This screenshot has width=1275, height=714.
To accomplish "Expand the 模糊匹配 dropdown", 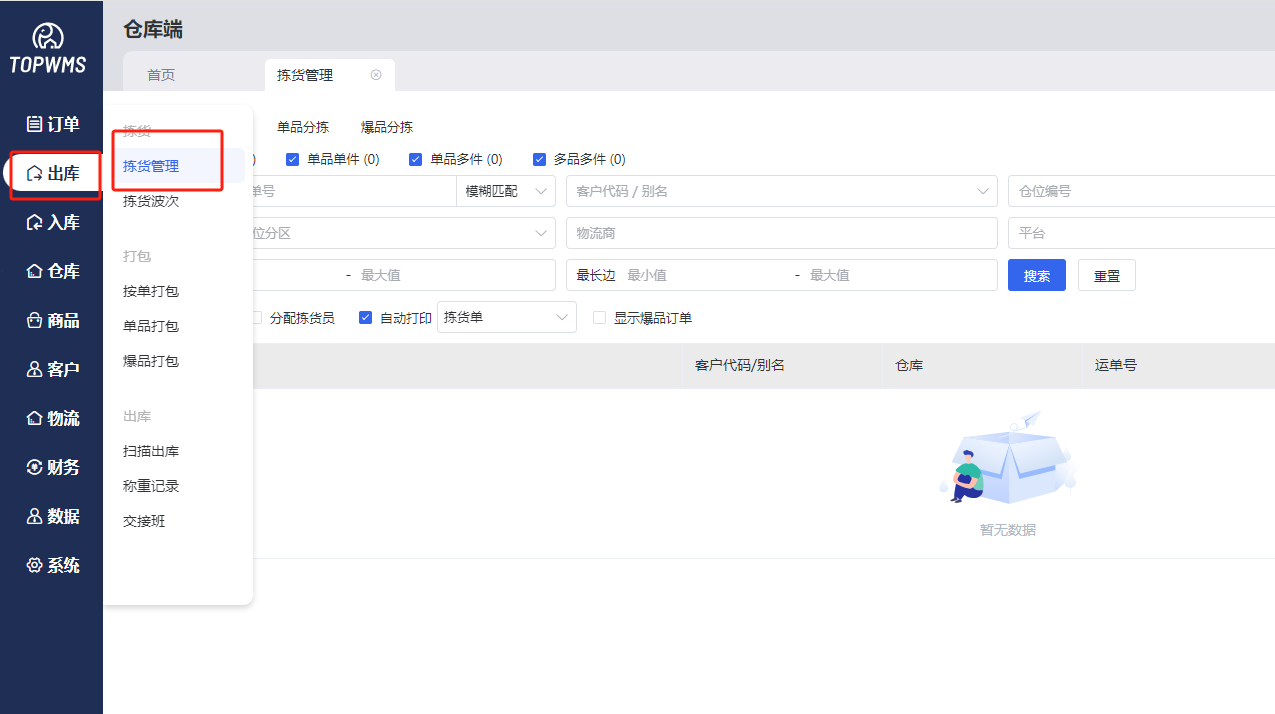I will pos(505,191).
